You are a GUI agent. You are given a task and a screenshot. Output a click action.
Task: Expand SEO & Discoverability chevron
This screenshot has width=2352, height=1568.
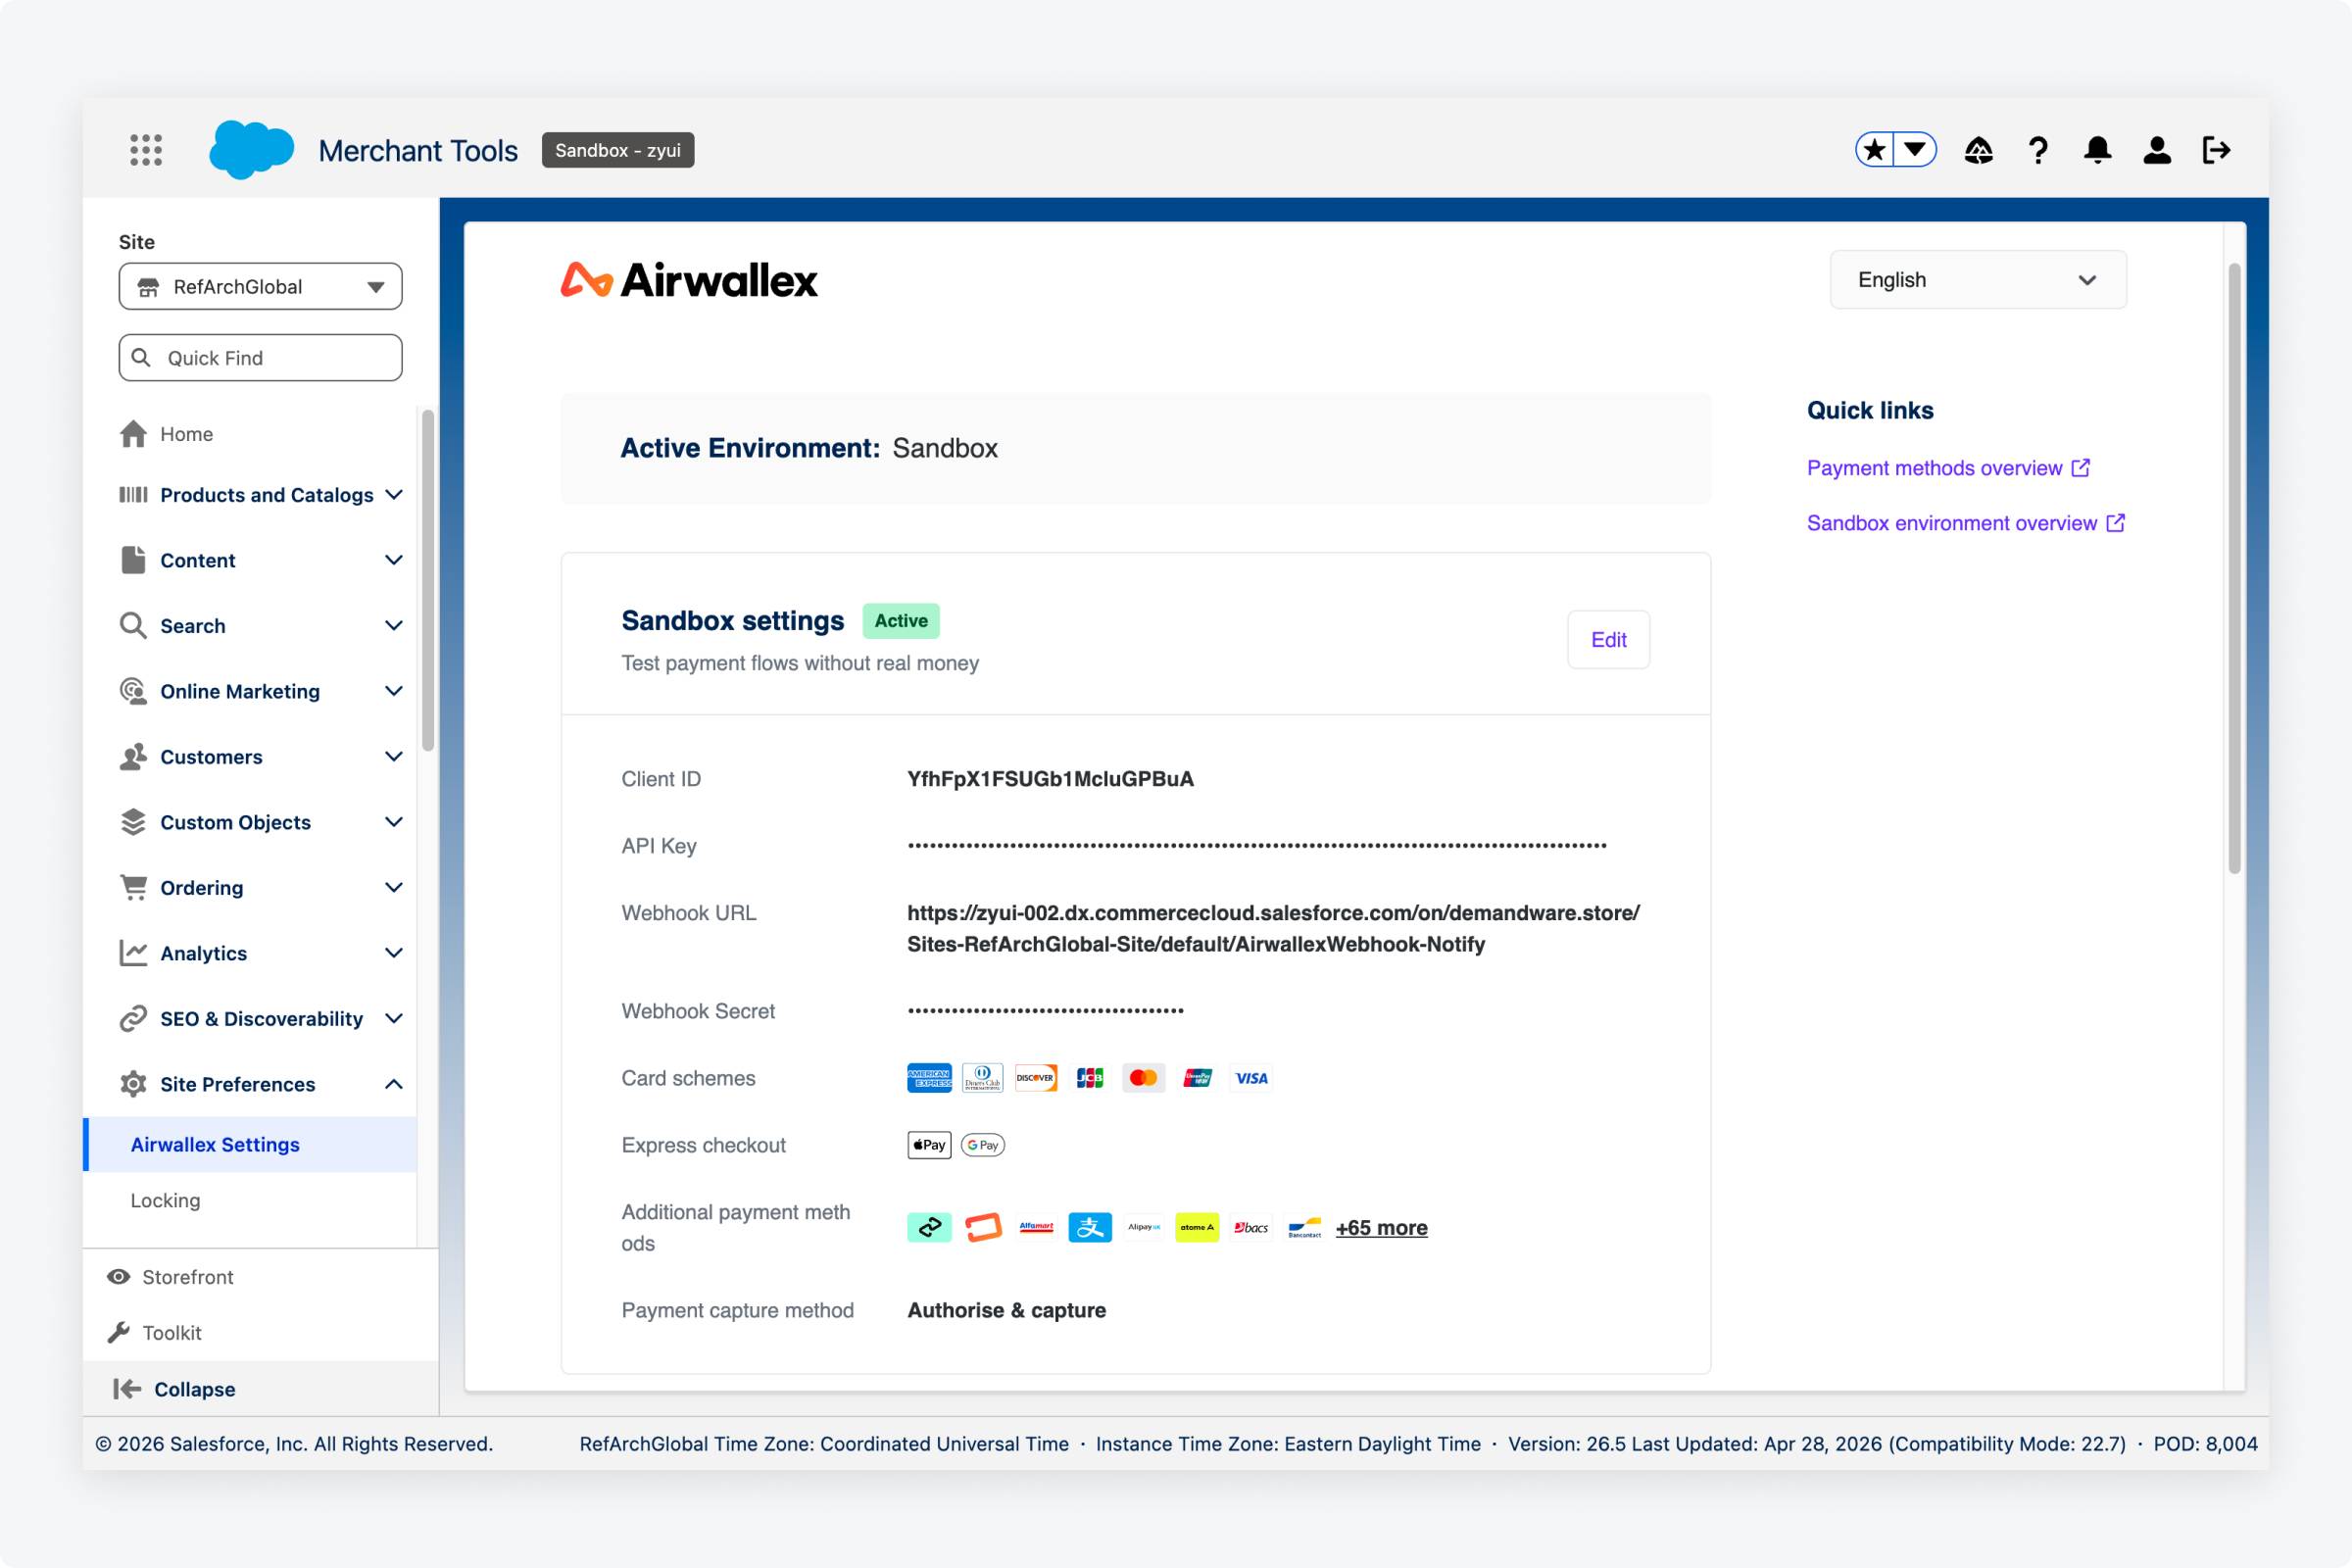pyautogui.click(x=394, y=1019)
